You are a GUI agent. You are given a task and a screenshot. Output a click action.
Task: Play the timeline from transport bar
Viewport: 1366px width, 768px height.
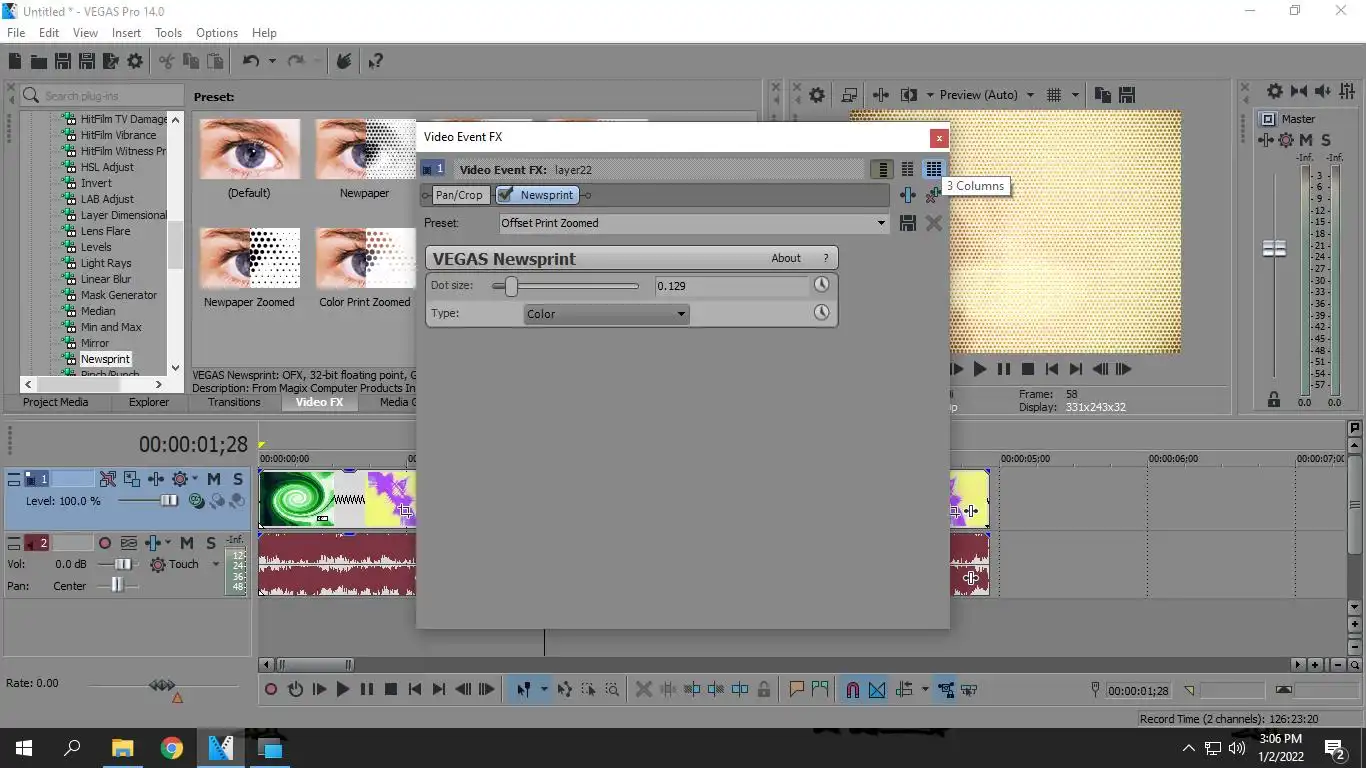point(343,689)
